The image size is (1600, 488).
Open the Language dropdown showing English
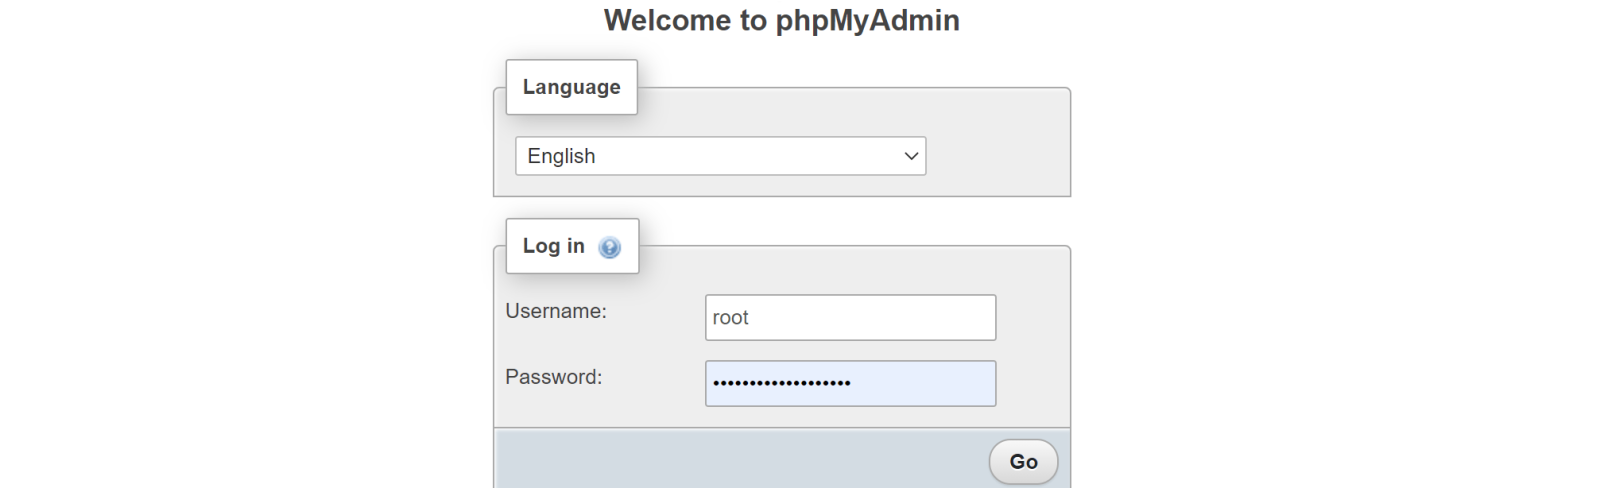coord(720,156)
